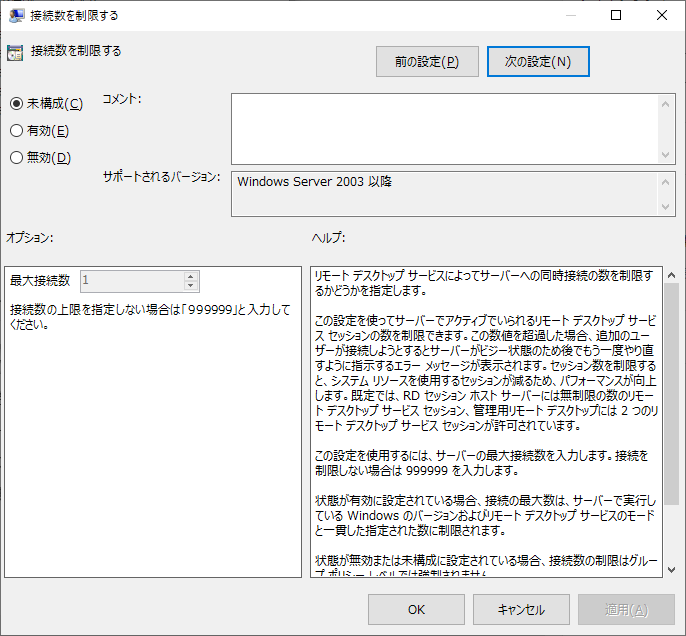Image resolution: width=686 pixels, height=636 pixels.
Task: Click the help pane scroll up arrow
Action: (x=672, y=275)
